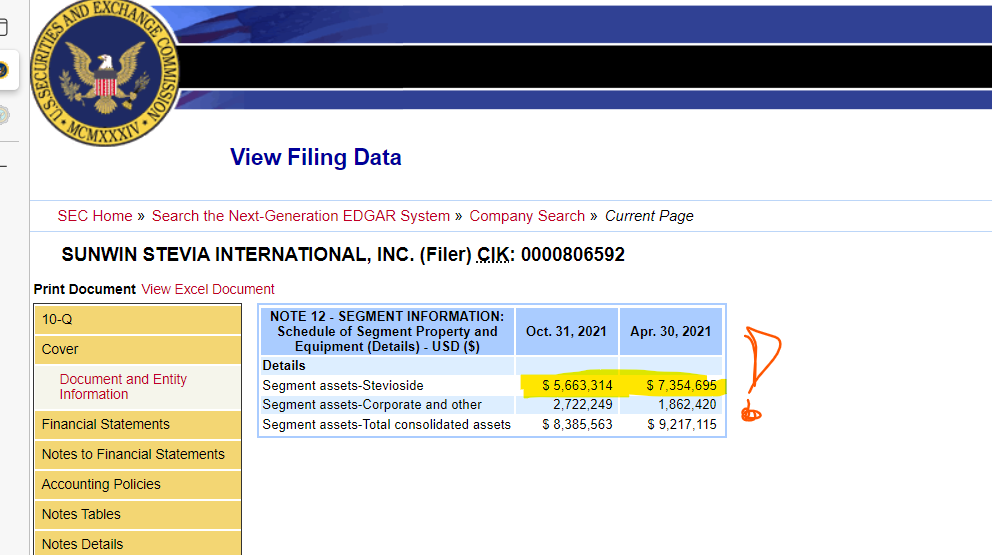Expand the Notes Tables section
The height and width of the screenshot is (555, 992).
pos(138,514)
